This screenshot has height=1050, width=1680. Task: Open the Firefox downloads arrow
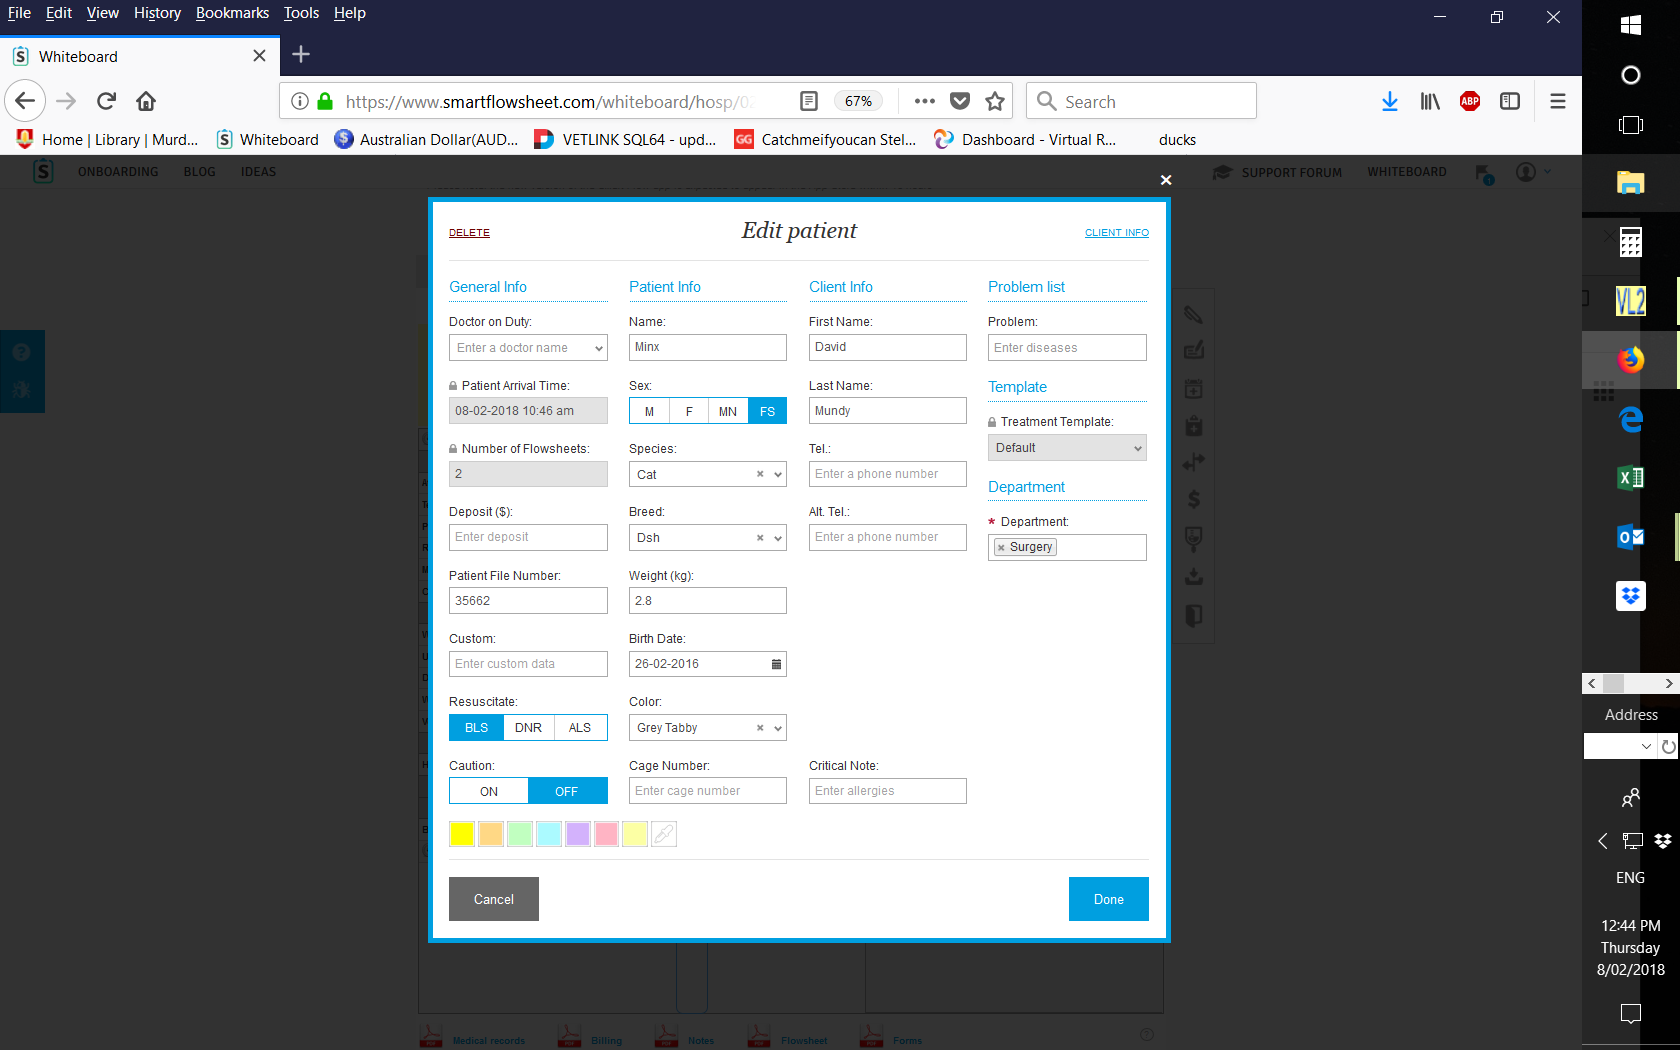tap(1389, 101)
